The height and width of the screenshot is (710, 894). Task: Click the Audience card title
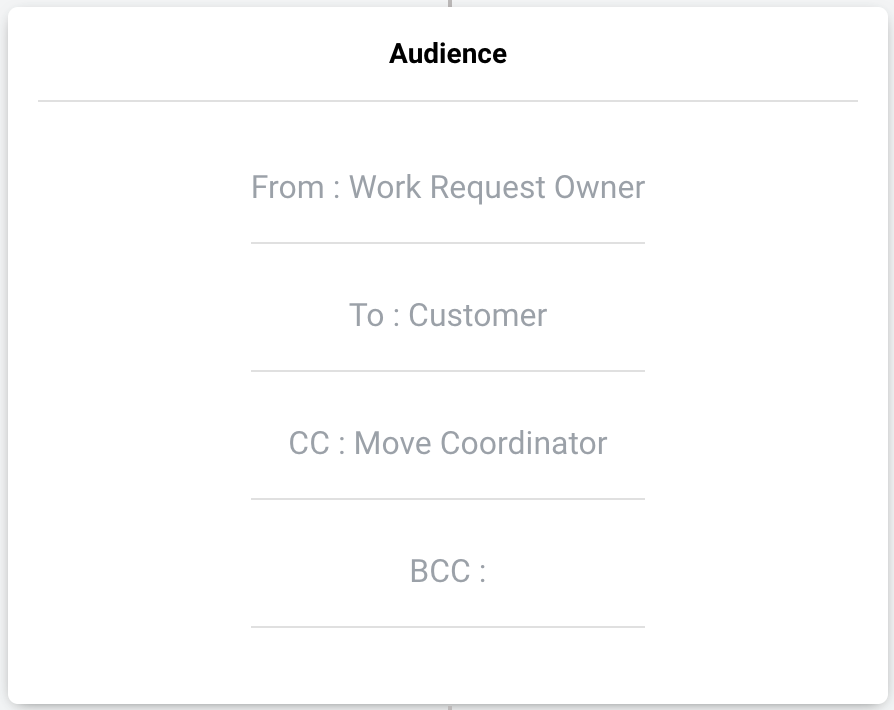(x=447, y=54)
